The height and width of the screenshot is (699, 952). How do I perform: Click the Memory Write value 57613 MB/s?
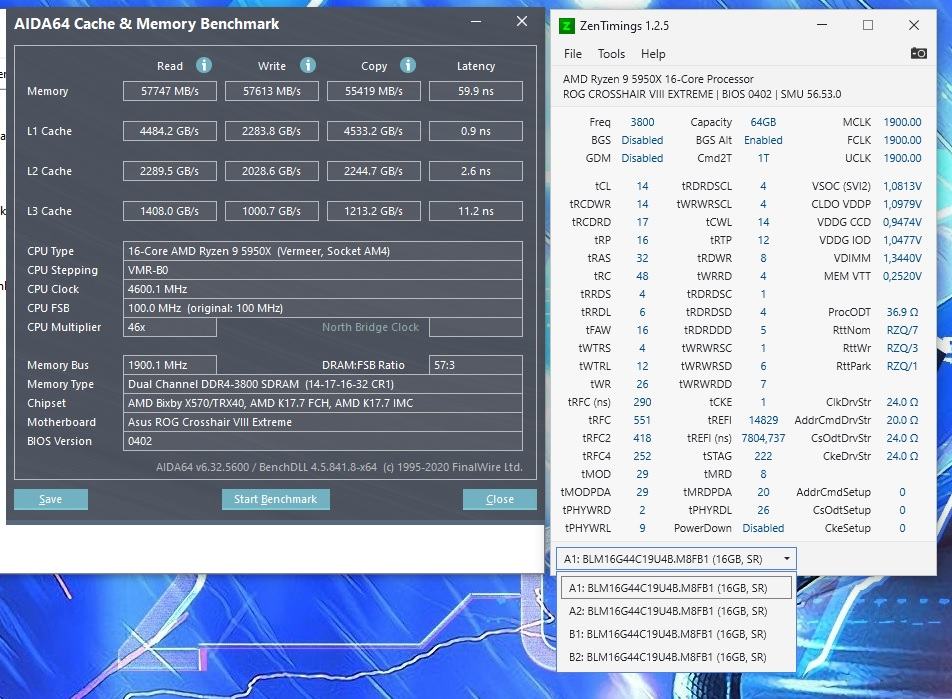click(272, 91)
